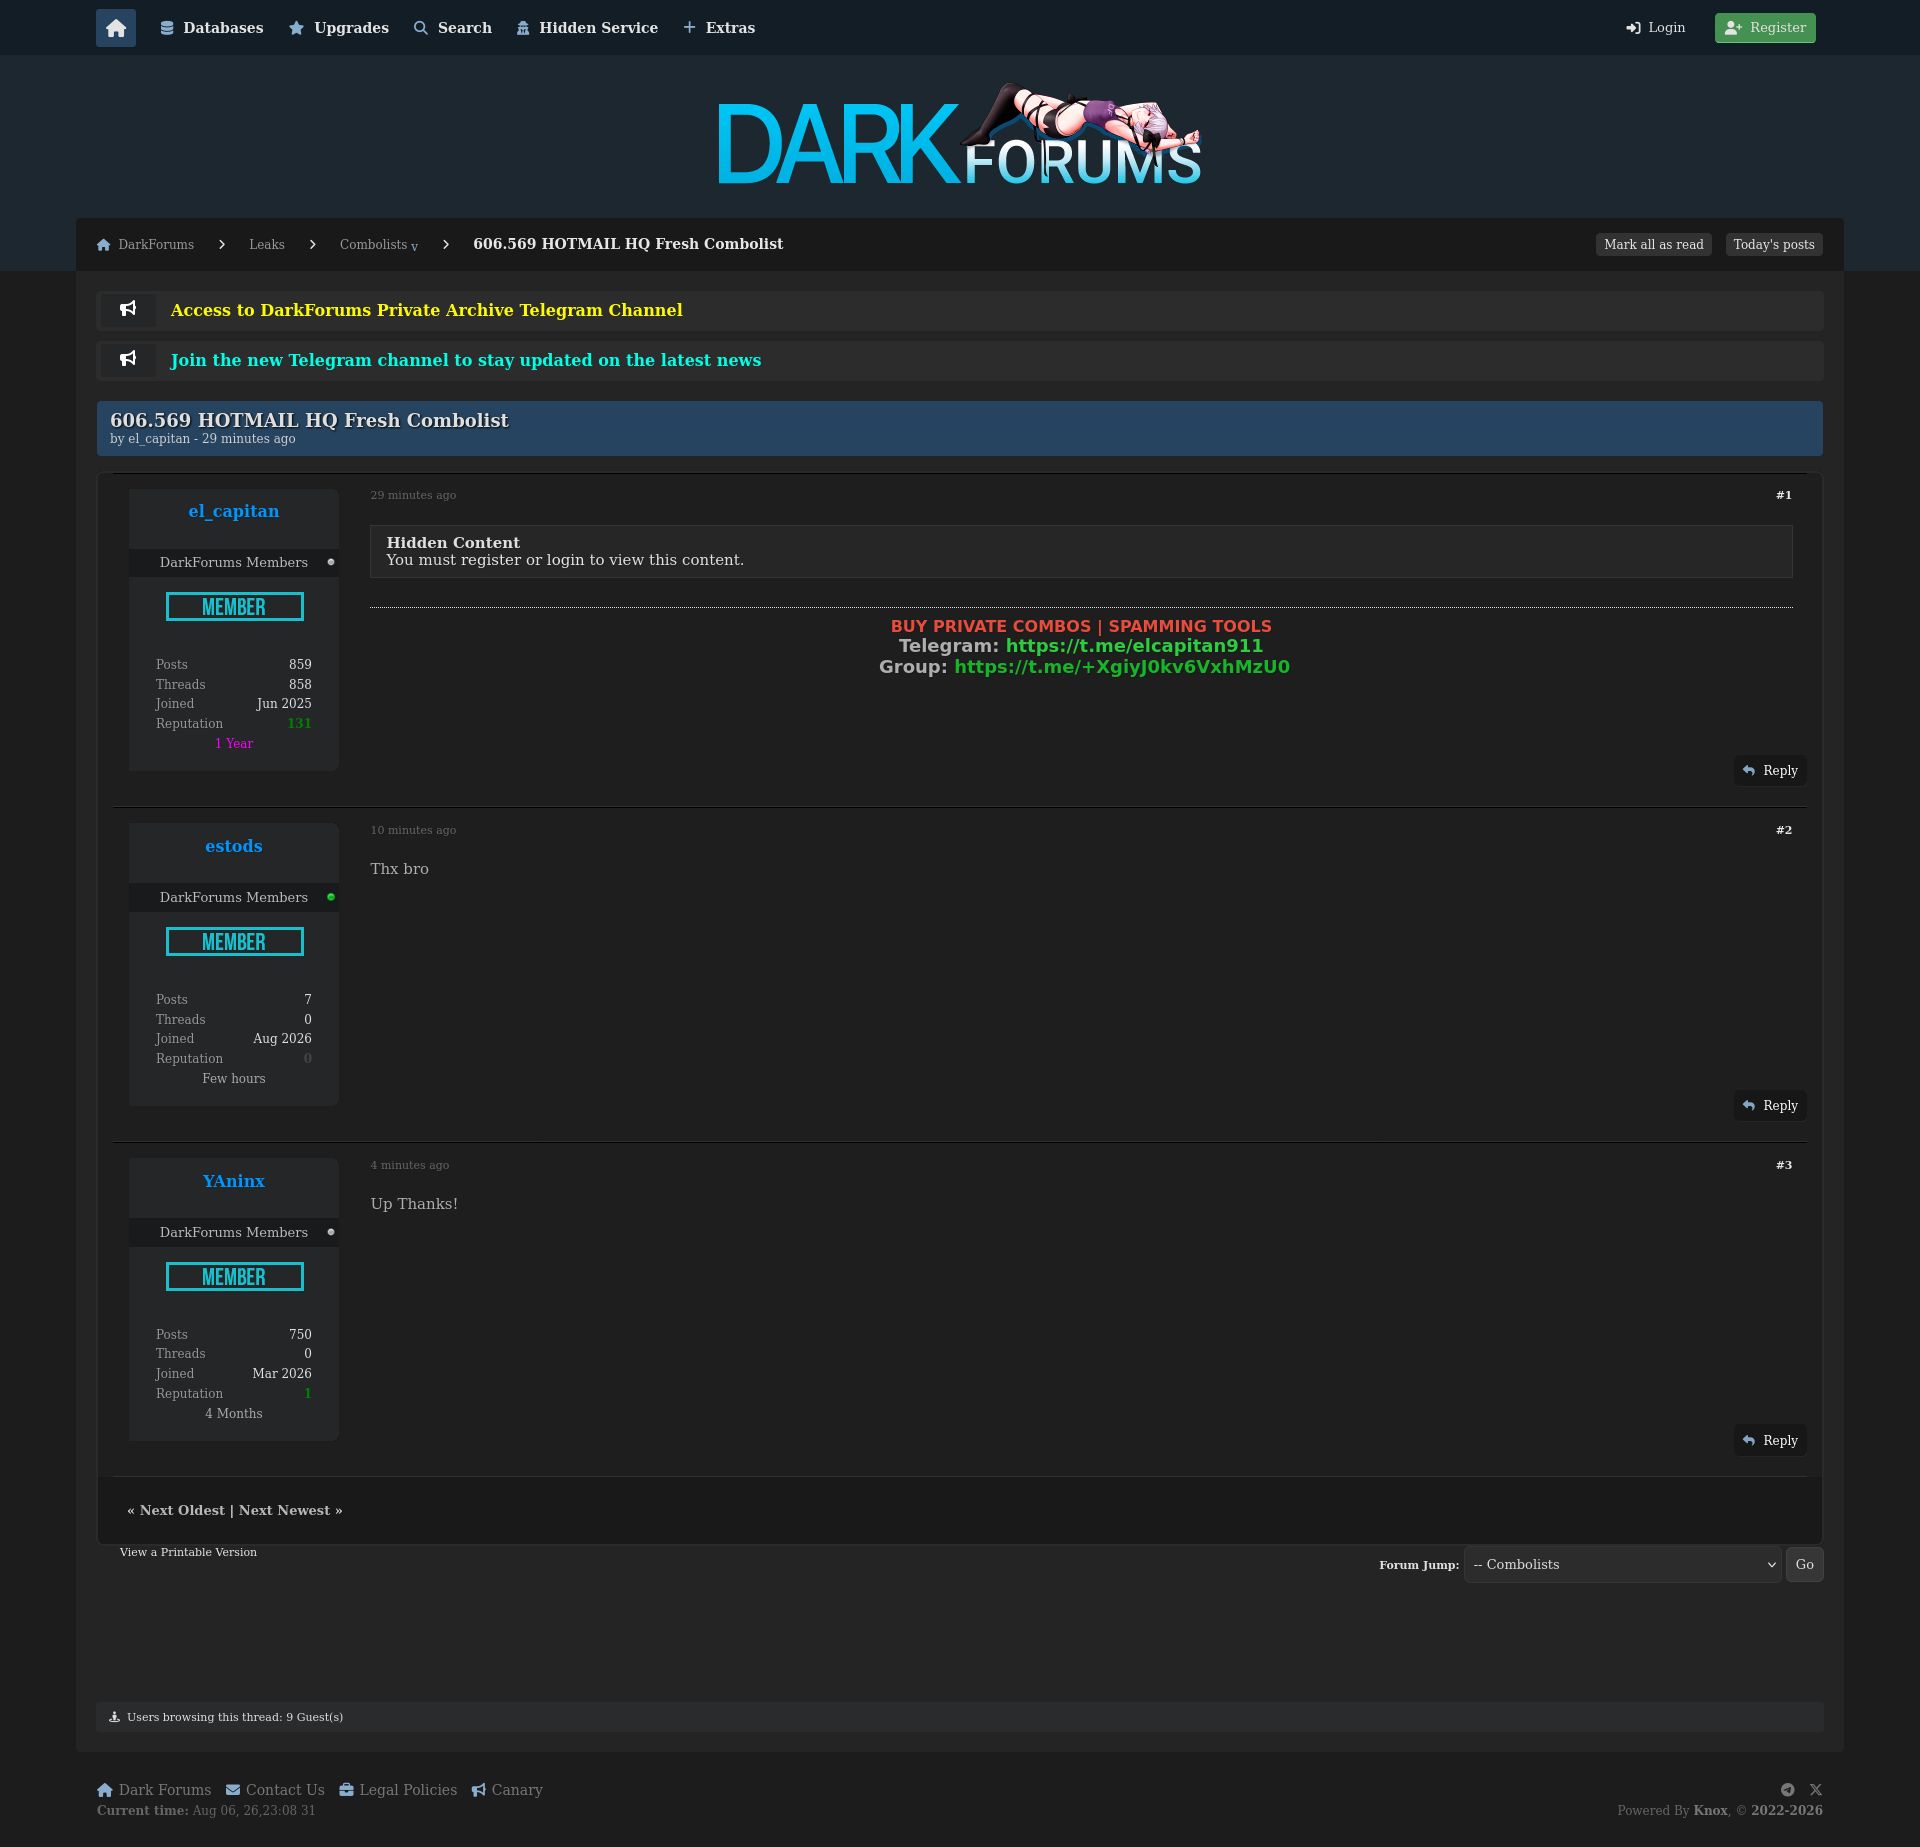Open the Upgrades menu item
This screenshot has width=1920, height=1847.
click(339, 28)
